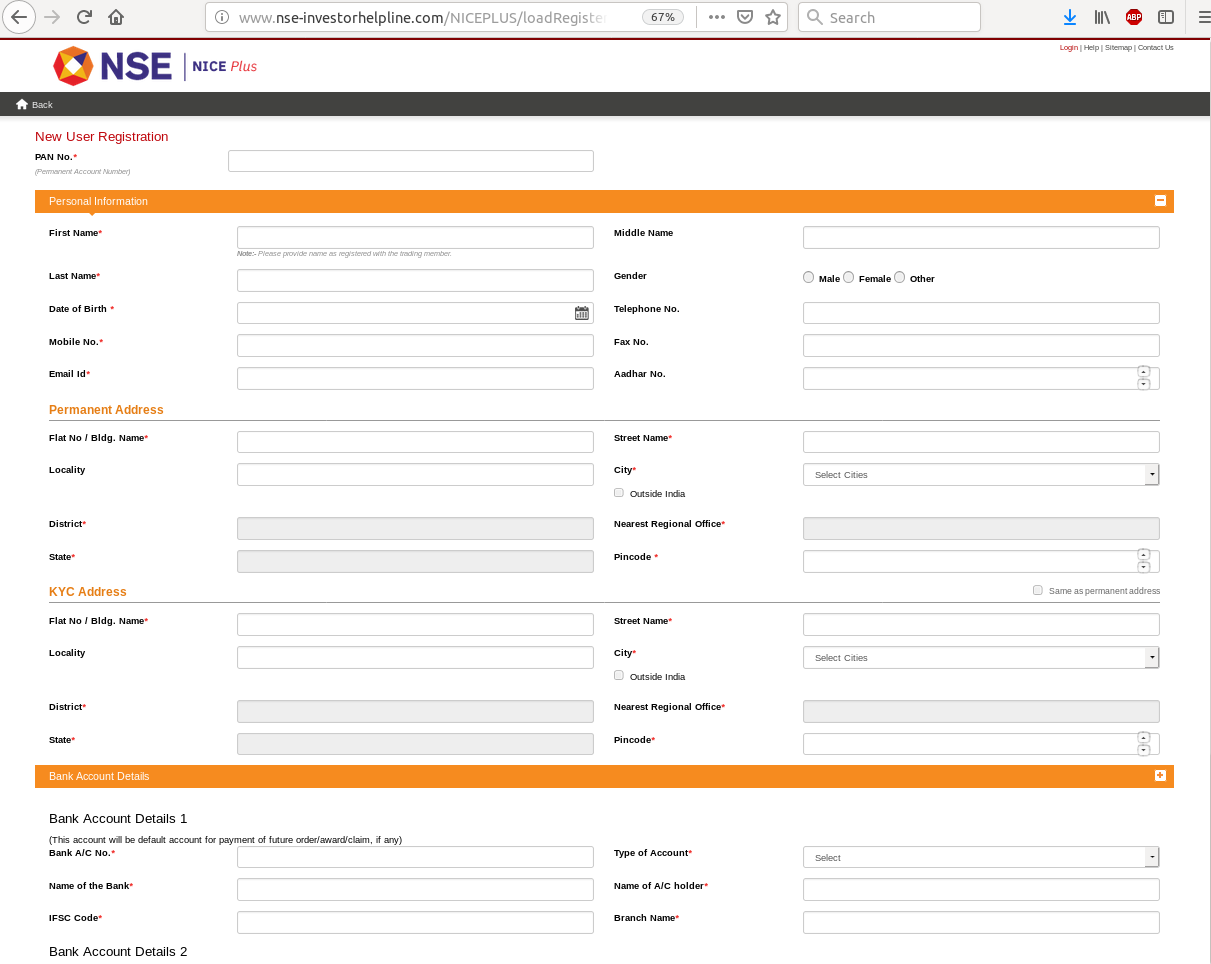Open the Permanent Address Select Cities dropdown
Screen dimensions: 1211x964
click(x=980, y=475)
